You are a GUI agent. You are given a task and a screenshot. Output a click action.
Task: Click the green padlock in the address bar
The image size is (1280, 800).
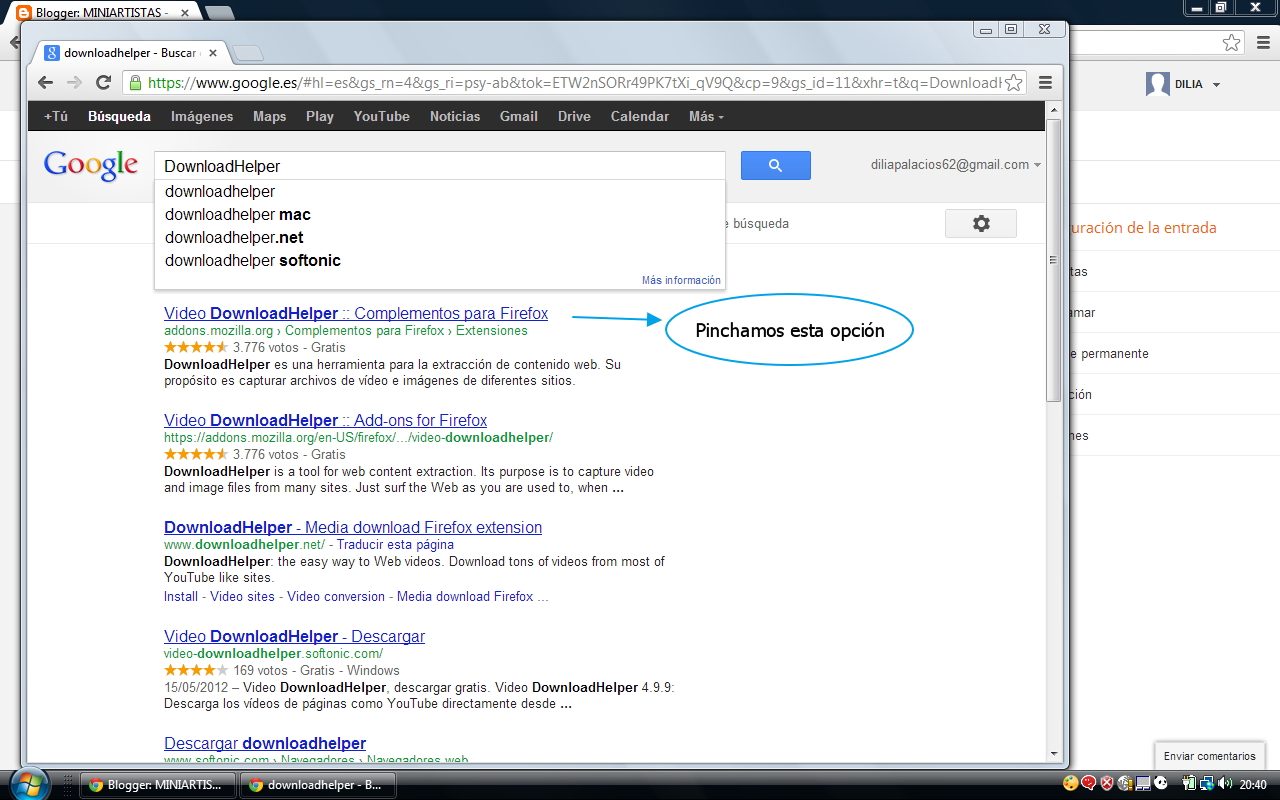[135, 82]
